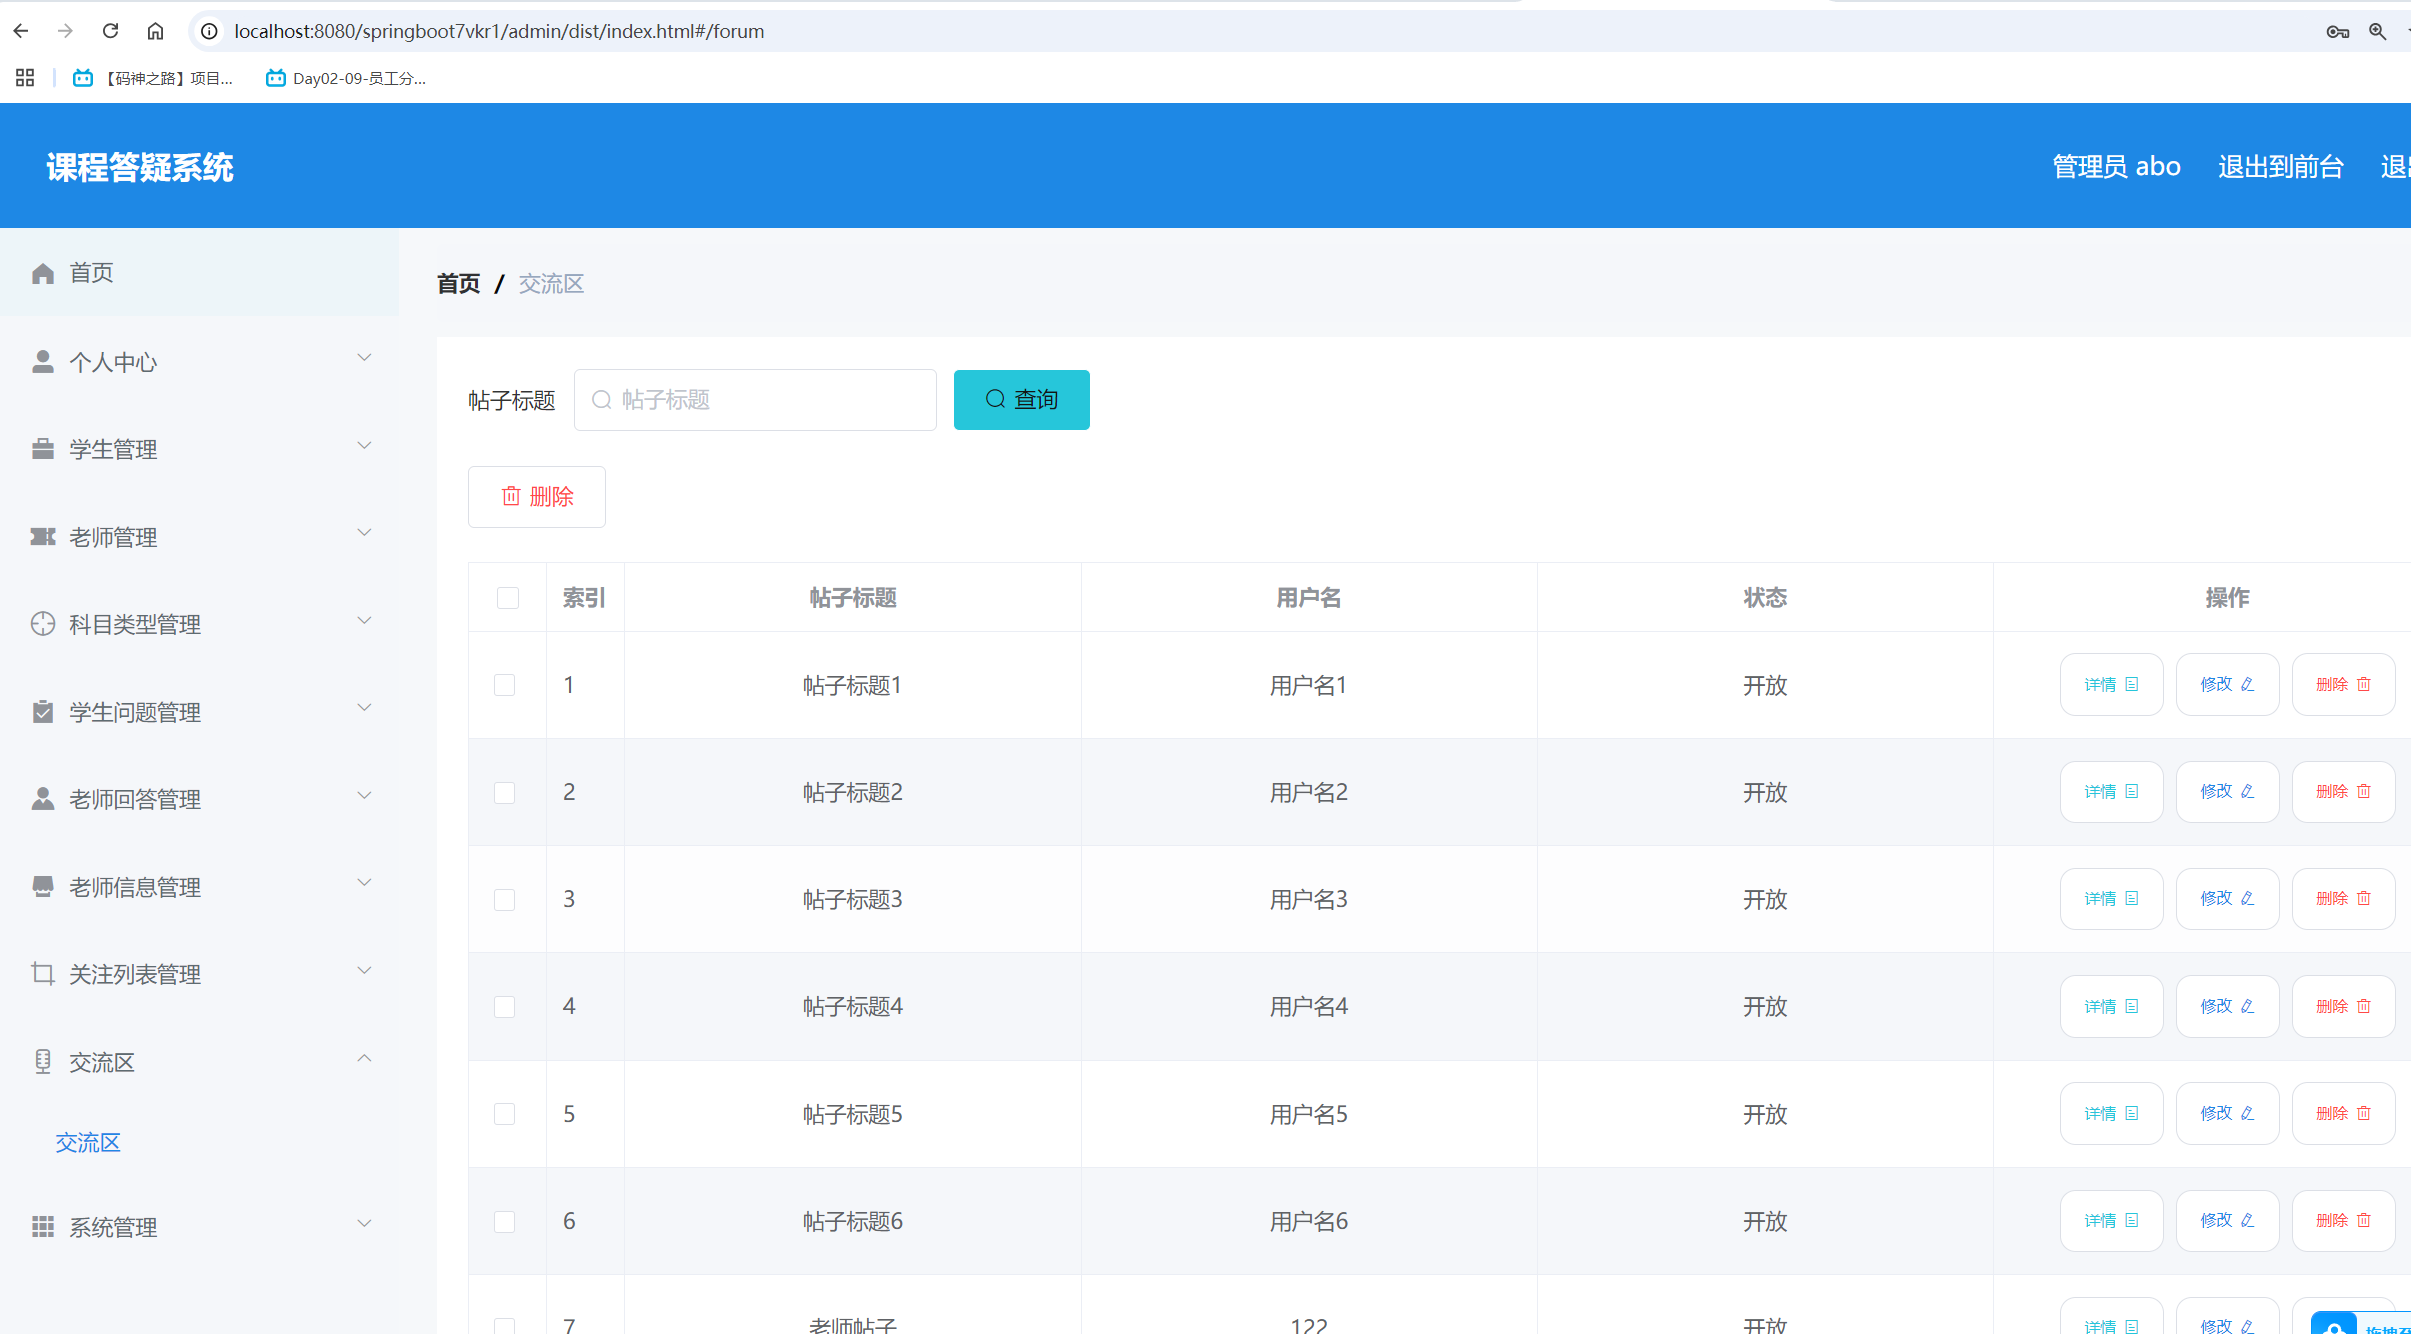Click 详情 button for 帖子标题2

point(2111,792)
